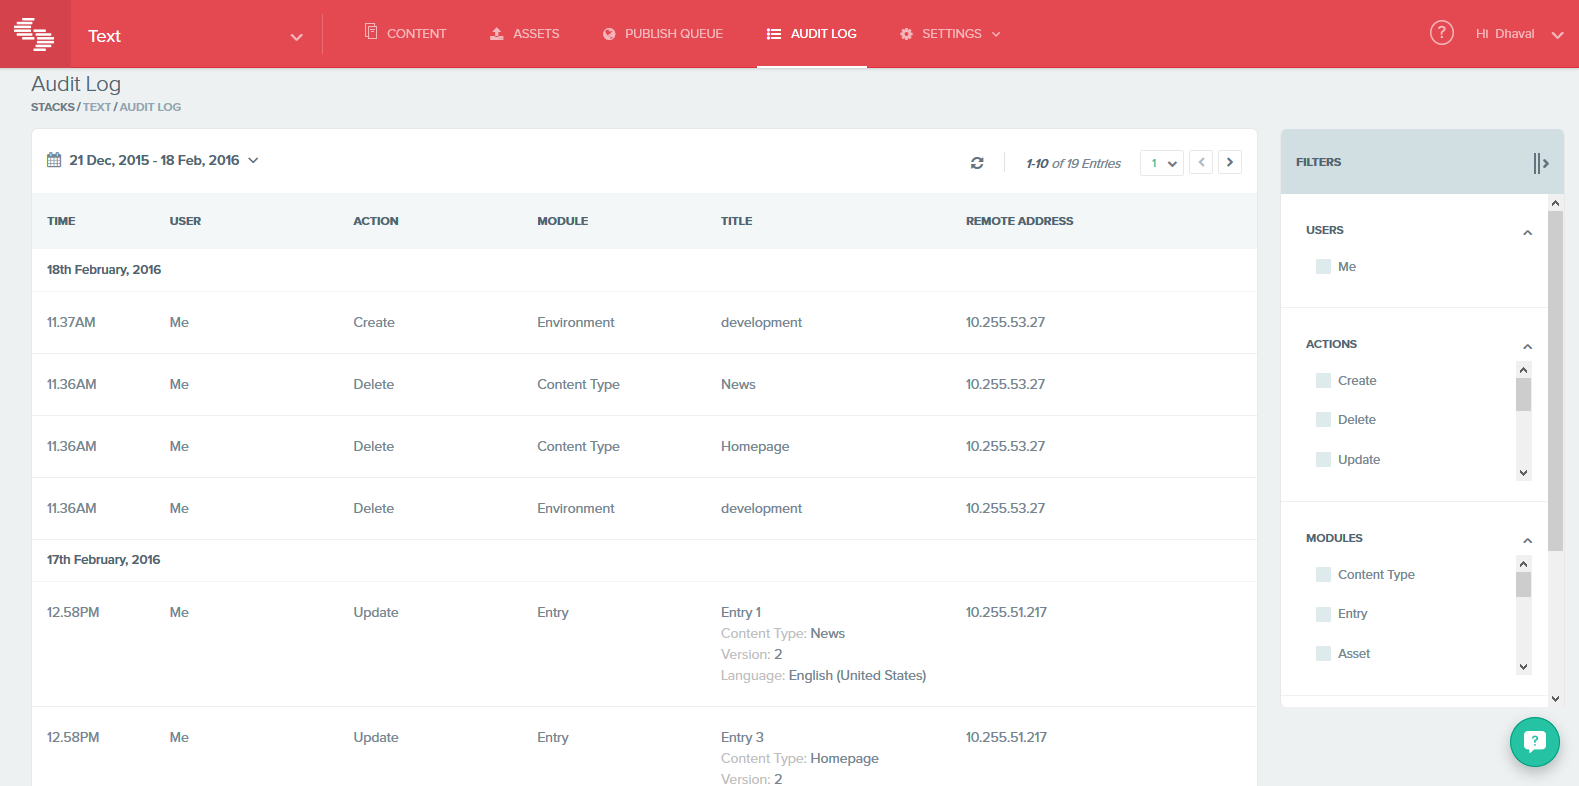This screenshot has width=1579, height=786.
Task: Follow the STACKS breadcrumb link
Action: [53, 107]
